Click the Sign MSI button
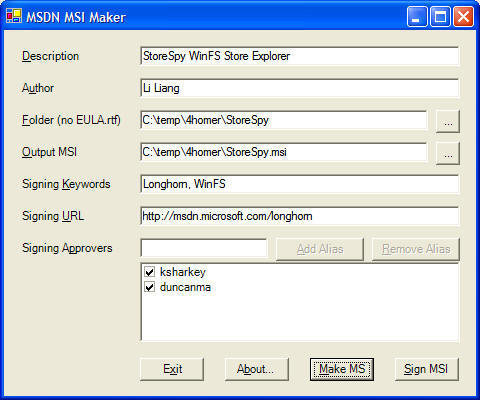 point(427,369)
